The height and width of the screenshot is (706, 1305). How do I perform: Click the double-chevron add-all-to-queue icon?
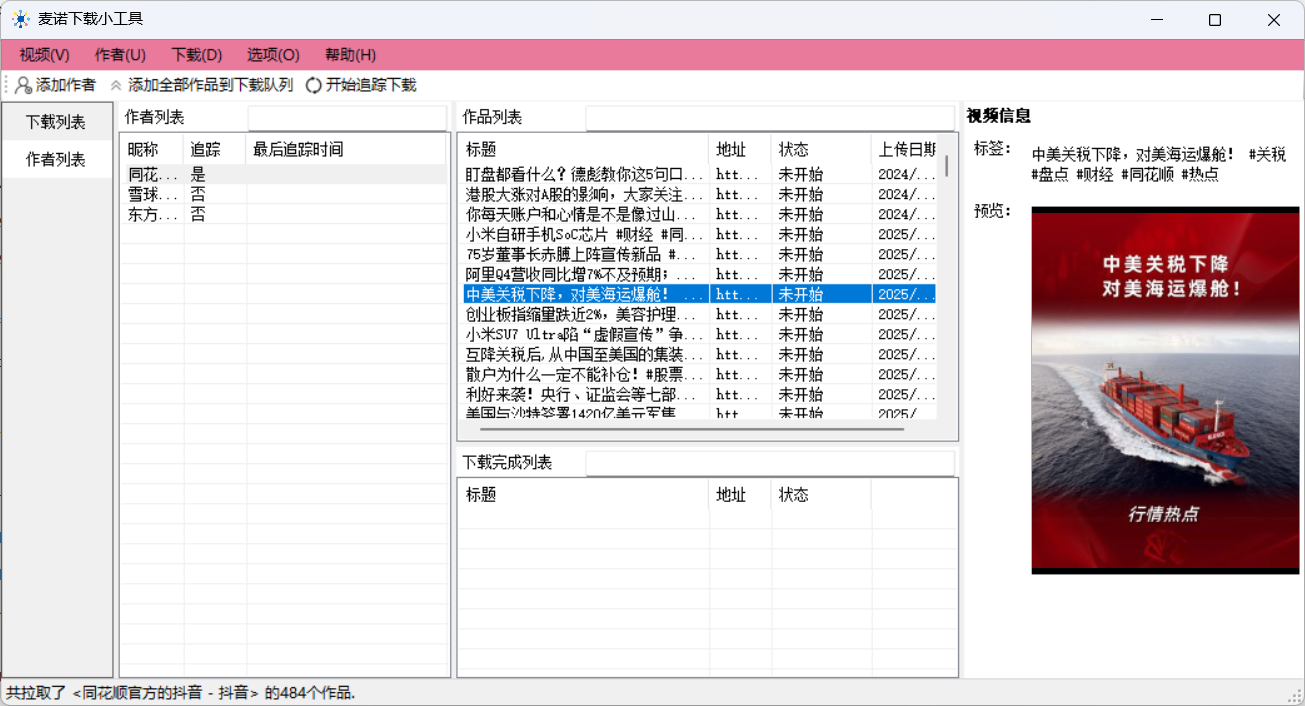tap(116, 86)
